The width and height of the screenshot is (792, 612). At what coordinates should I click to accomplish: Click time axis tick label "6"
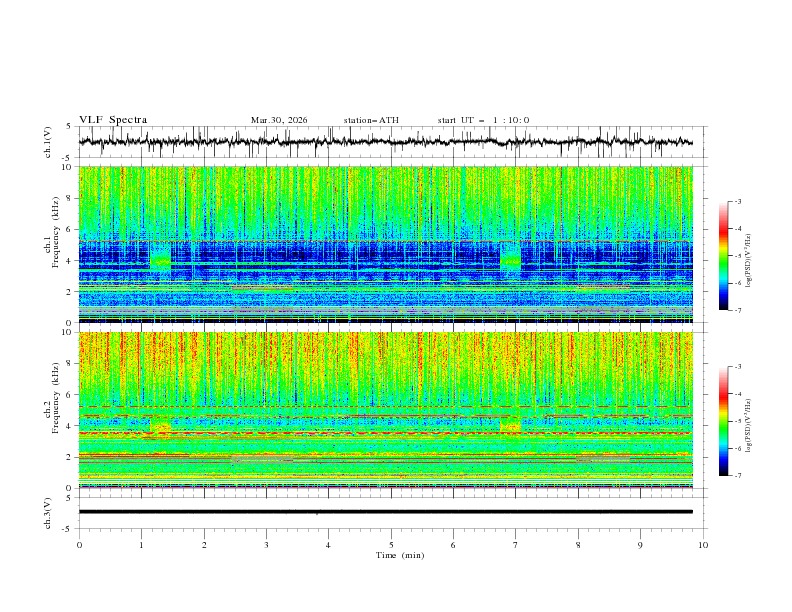click(453, 545)
